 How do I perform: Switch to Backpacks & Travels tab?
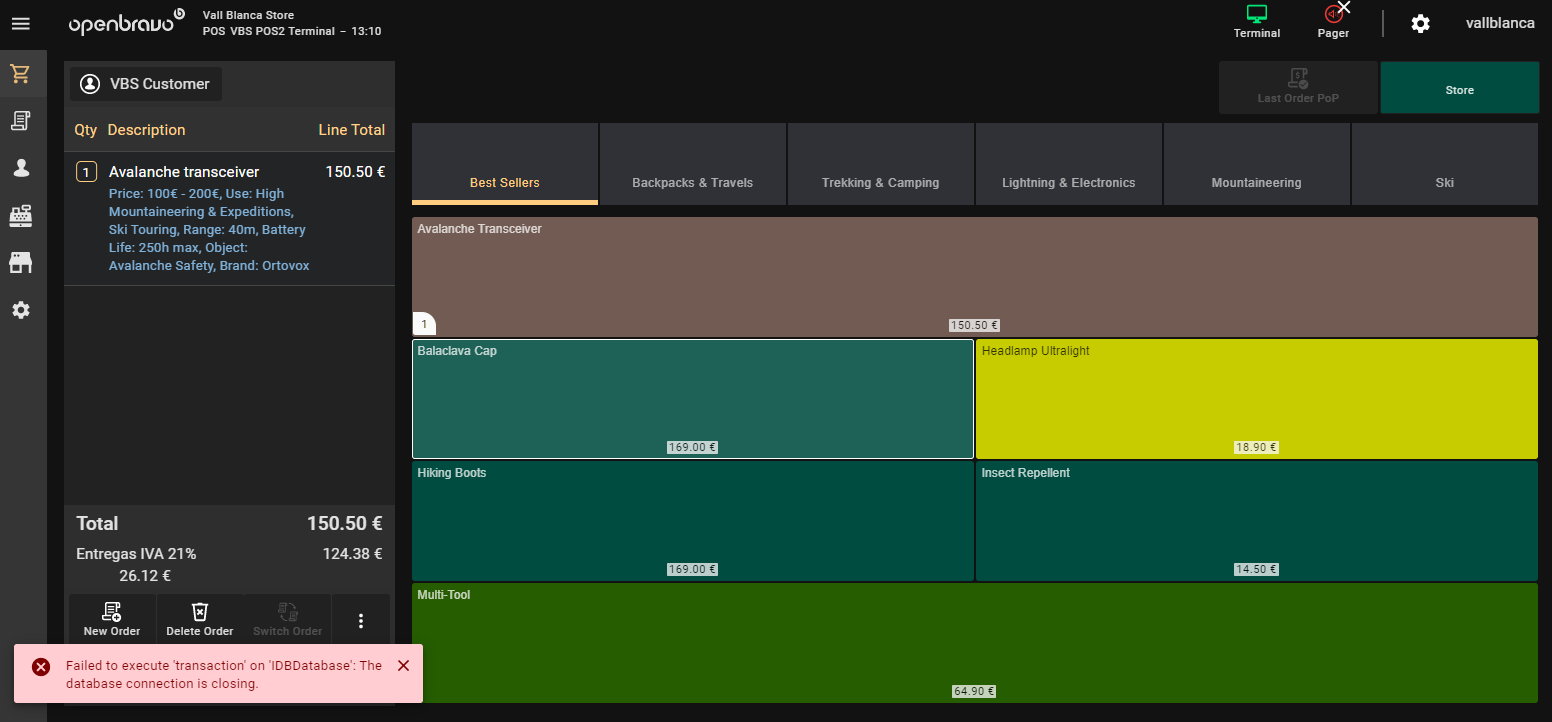(x=692, y=165)
